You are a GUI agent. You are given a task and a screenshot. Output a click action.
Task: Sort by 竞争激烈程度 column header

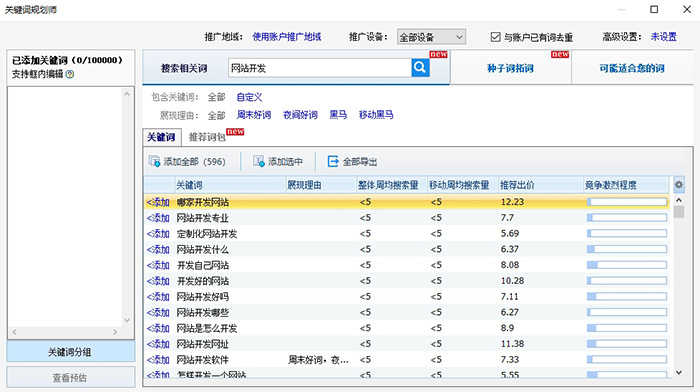(626, 185)
